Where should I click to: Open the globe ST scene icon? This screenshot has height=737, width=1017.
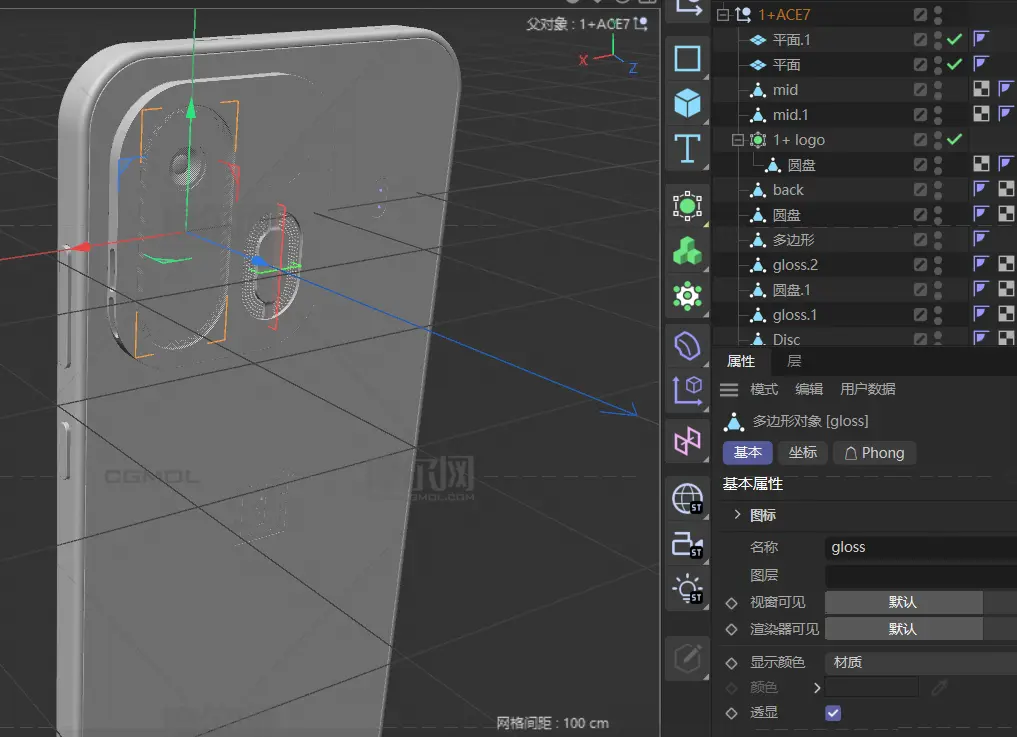pyautogui.click(x=688, y=500)
